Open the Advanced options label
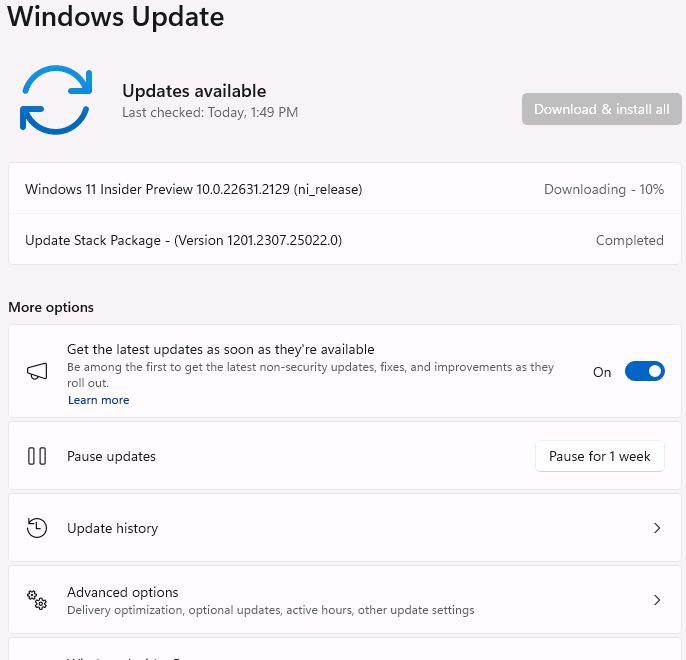This screenshot has height=660, width=686. click(122, 592)
